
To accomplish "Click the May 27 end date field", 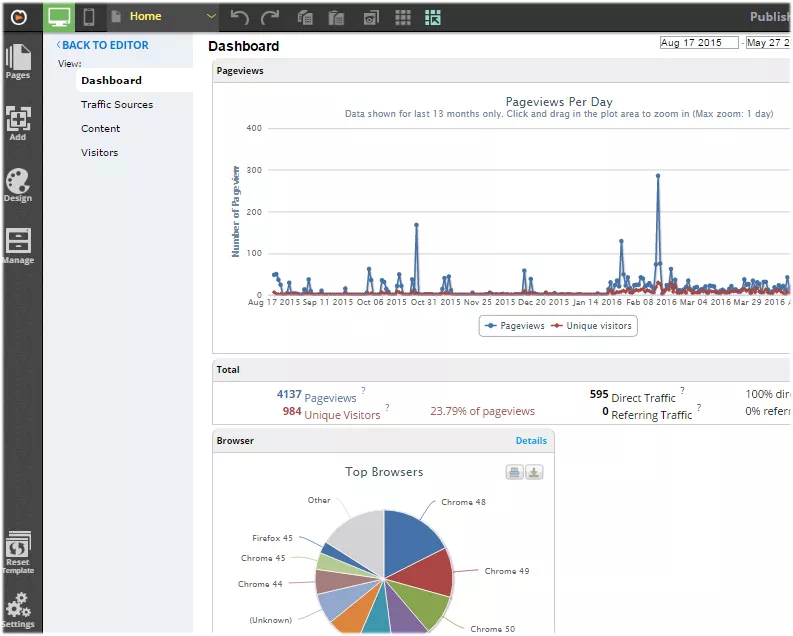I will click(768, 42).
